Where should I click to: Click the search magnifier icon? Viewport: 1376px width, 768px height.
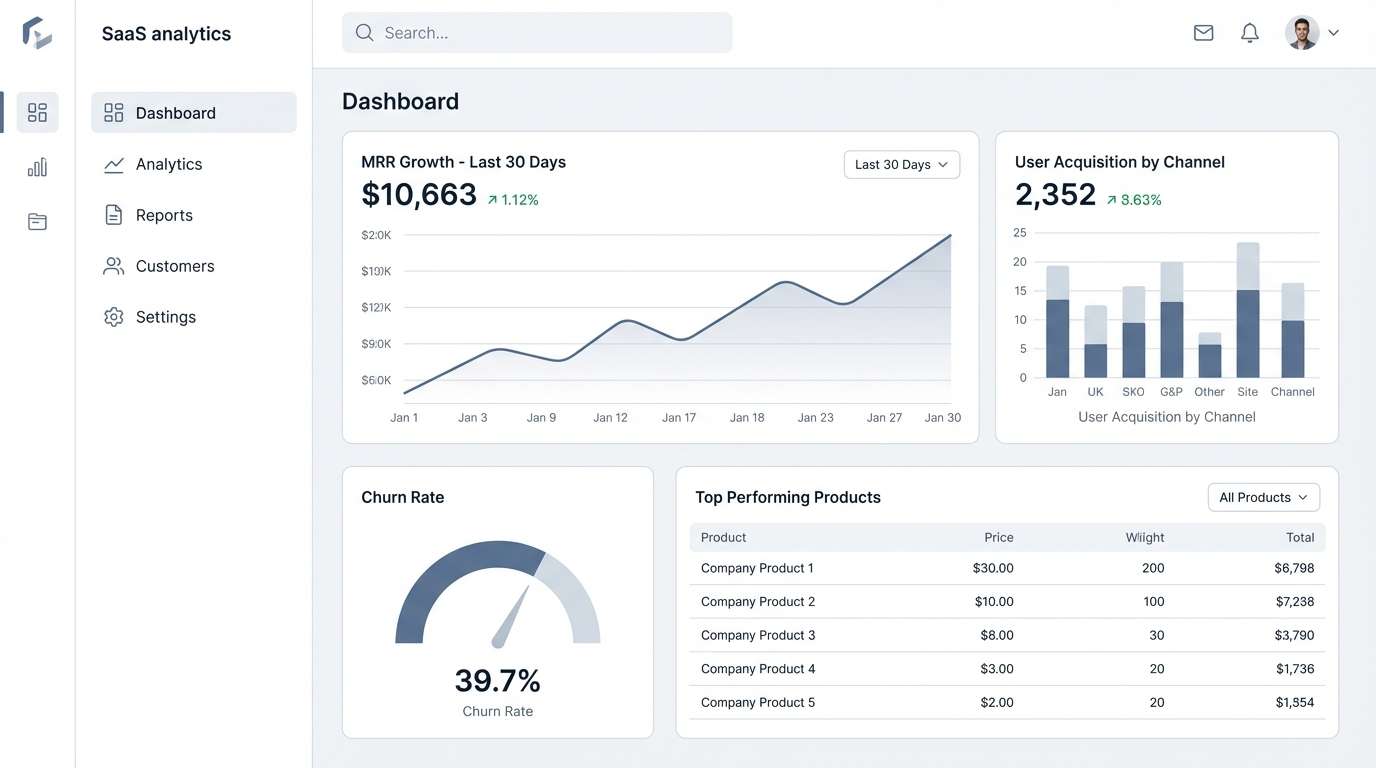click(364, 32)
